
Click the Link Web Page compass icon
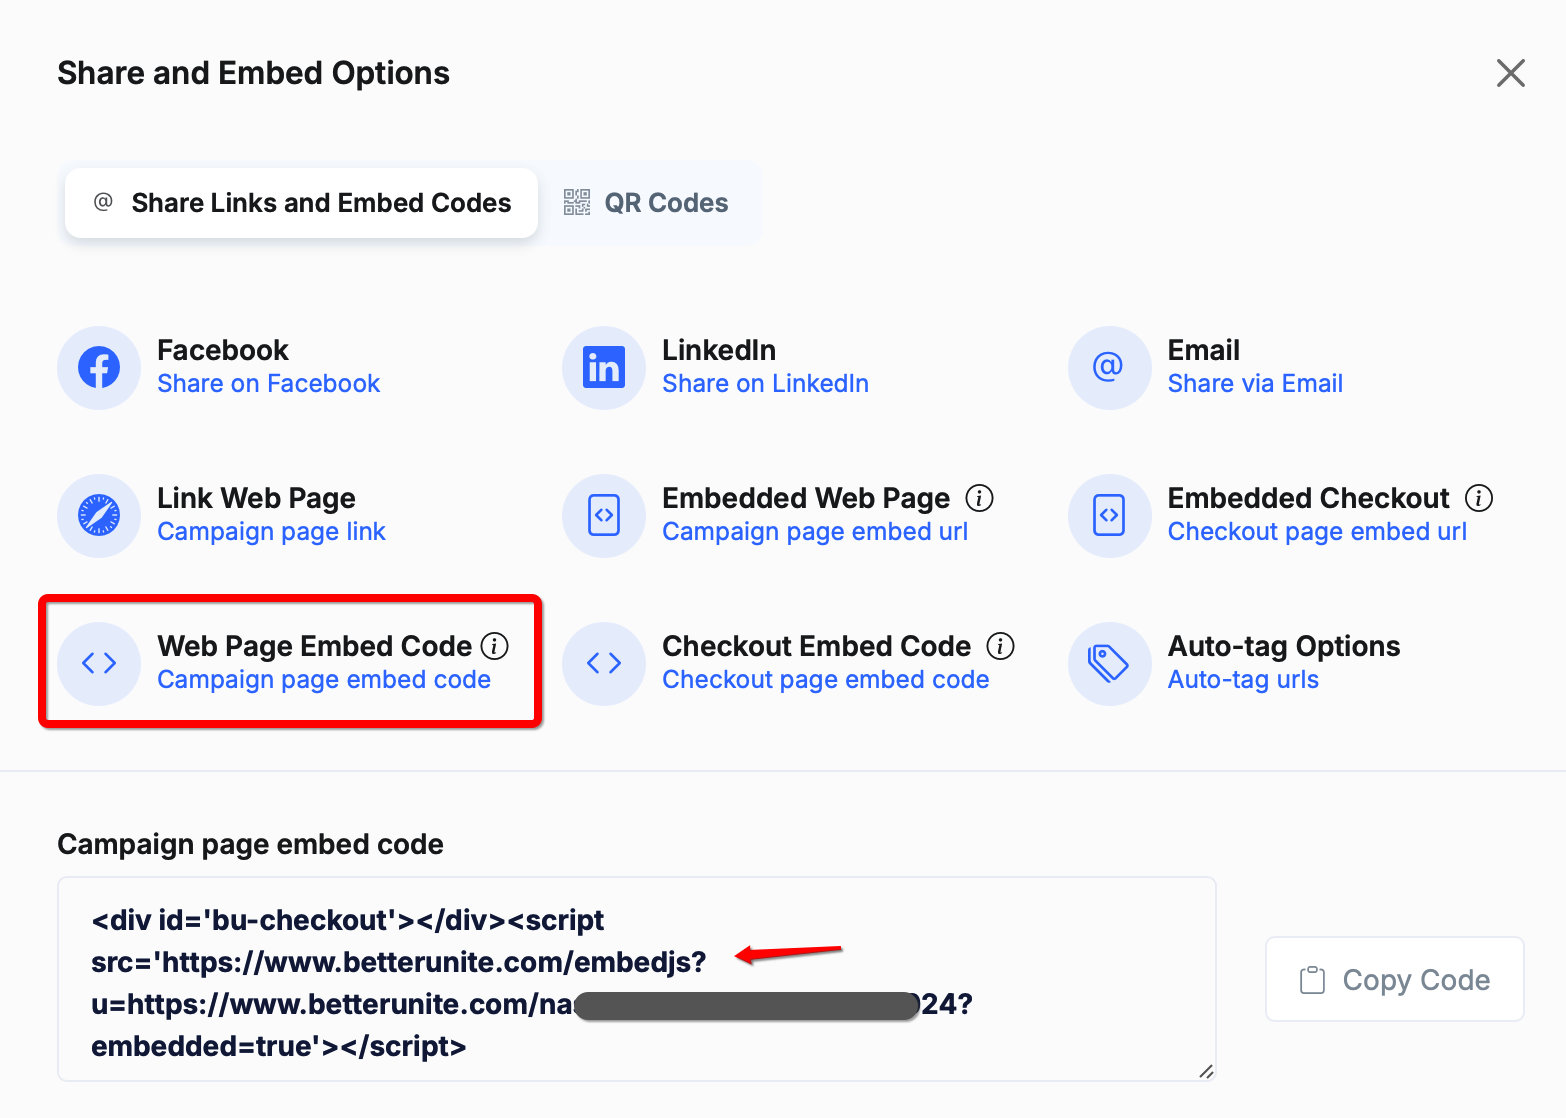(99, 515)
